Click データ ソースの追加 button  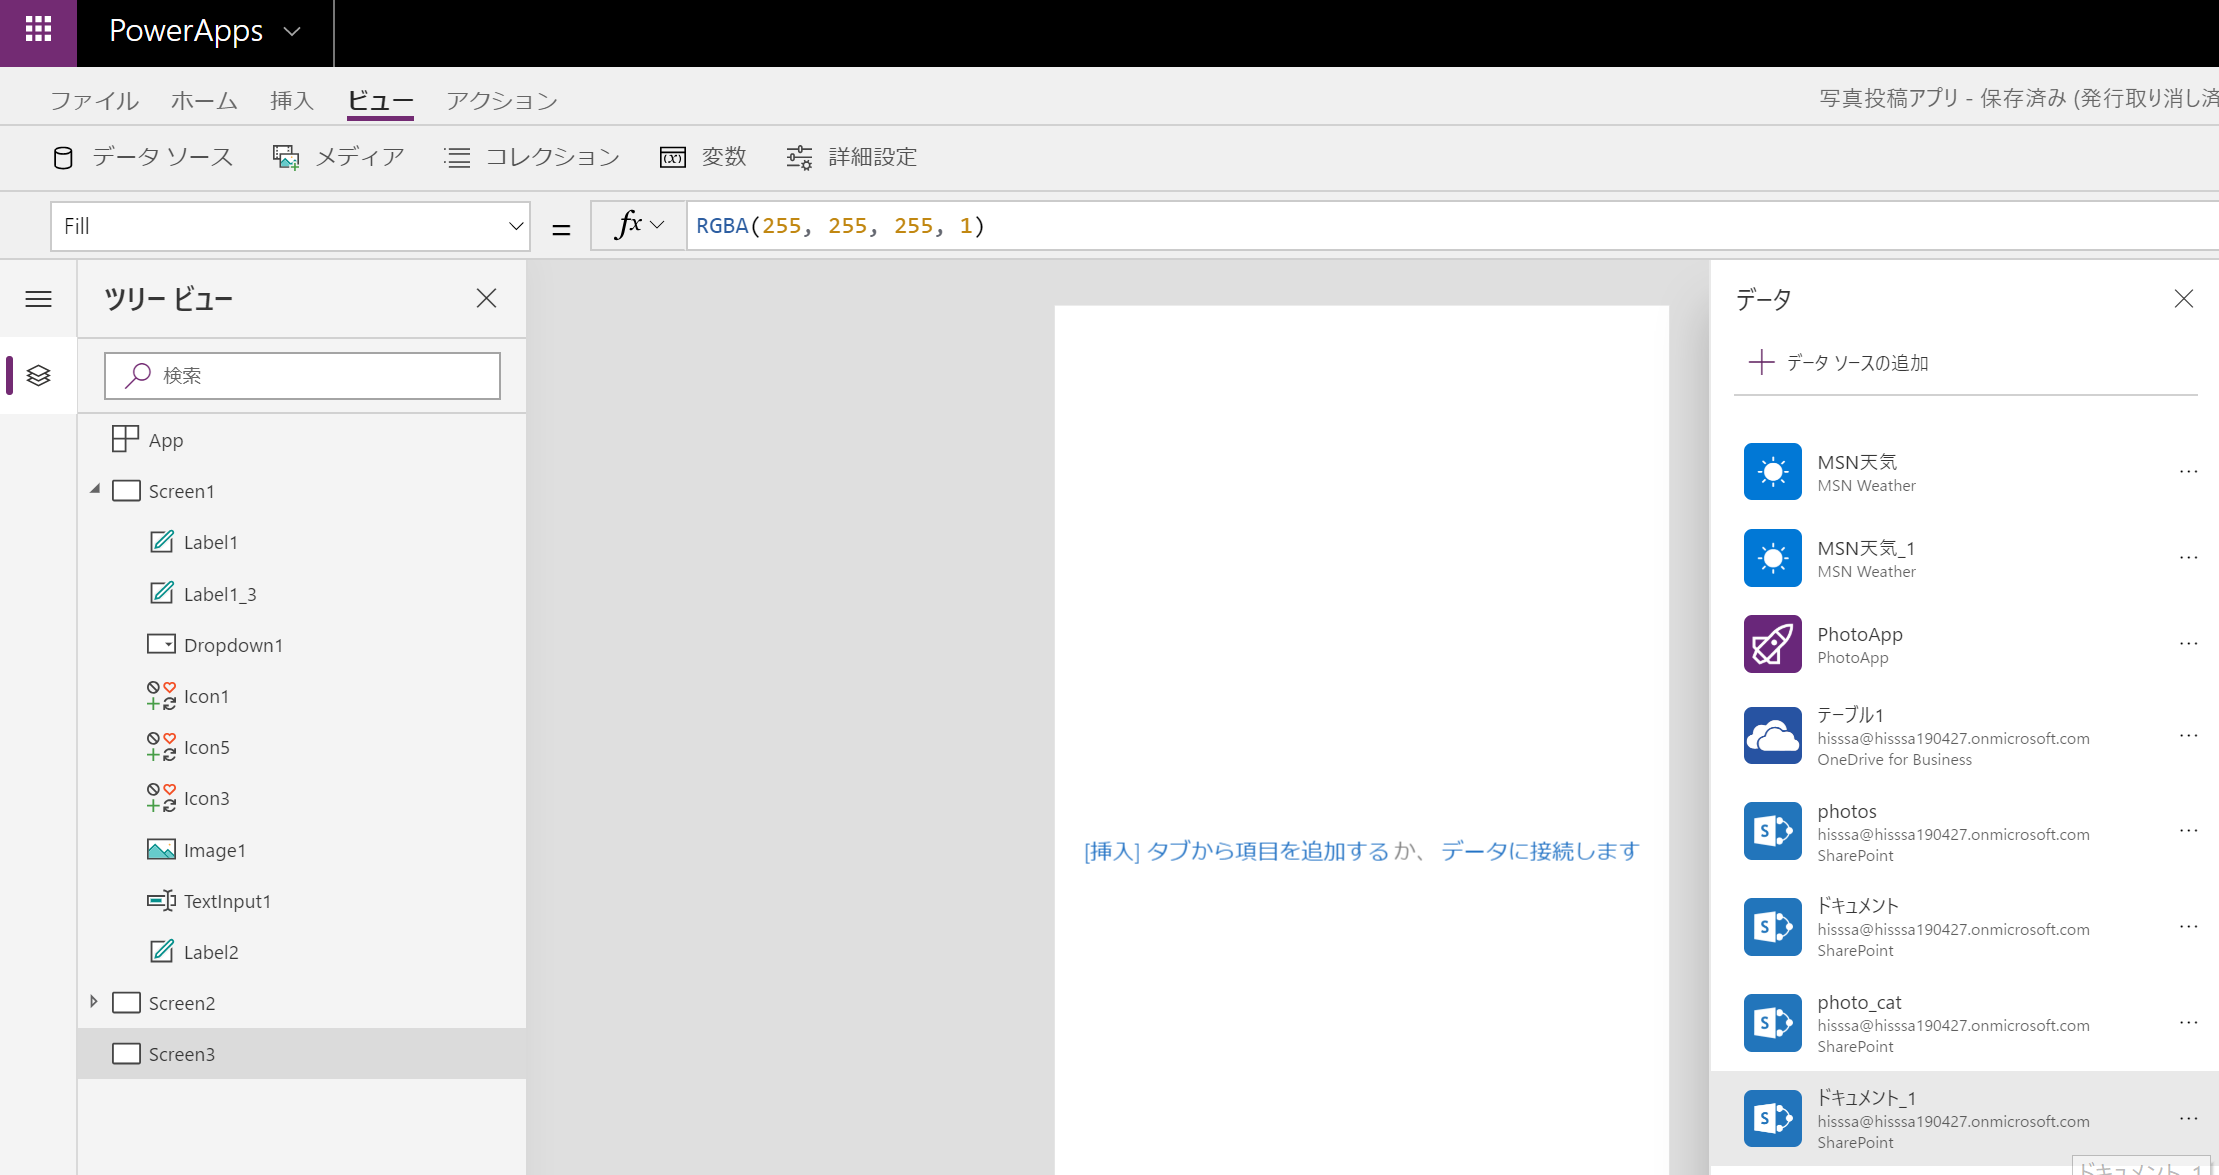coord(1838,363)
